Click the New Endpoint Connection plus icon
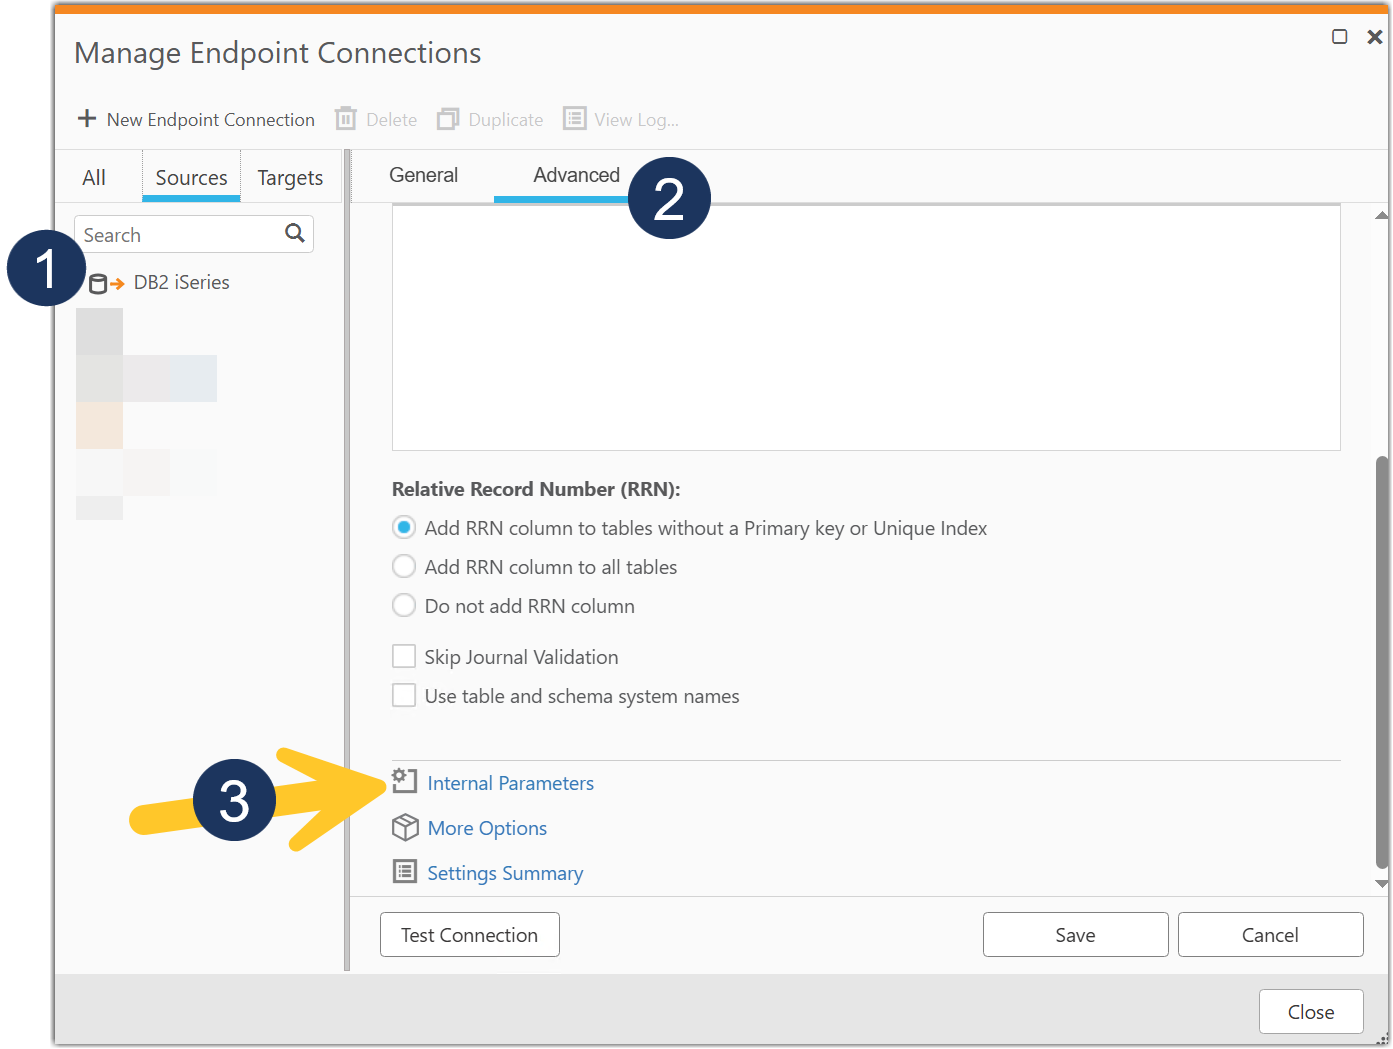This screenshot has width=1393, height=1049. [x=87, y=118]
